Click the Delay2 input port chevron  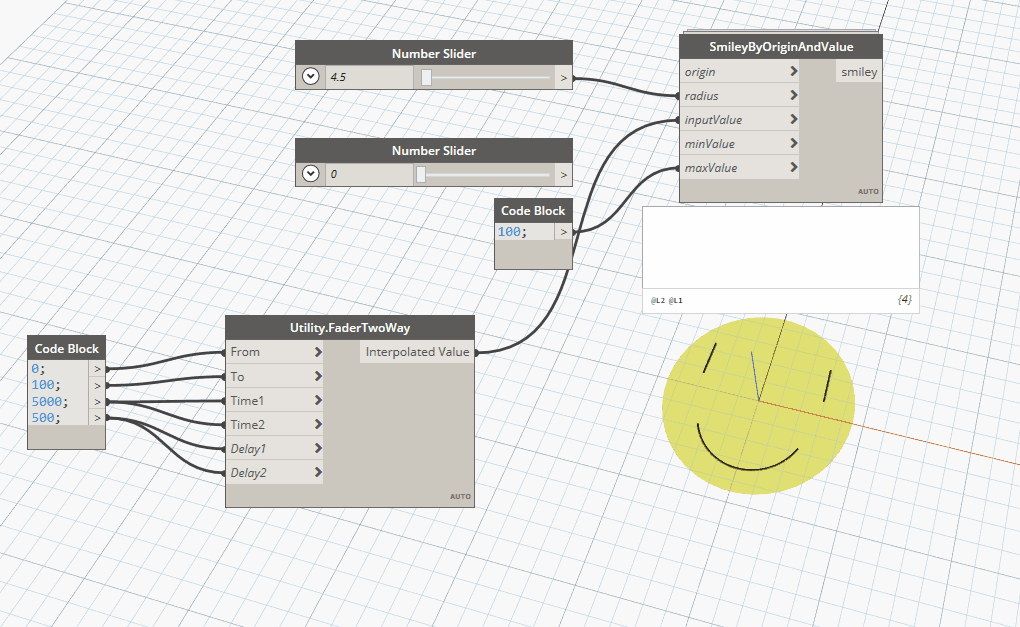pyautogui.click(x=318, y=472)
